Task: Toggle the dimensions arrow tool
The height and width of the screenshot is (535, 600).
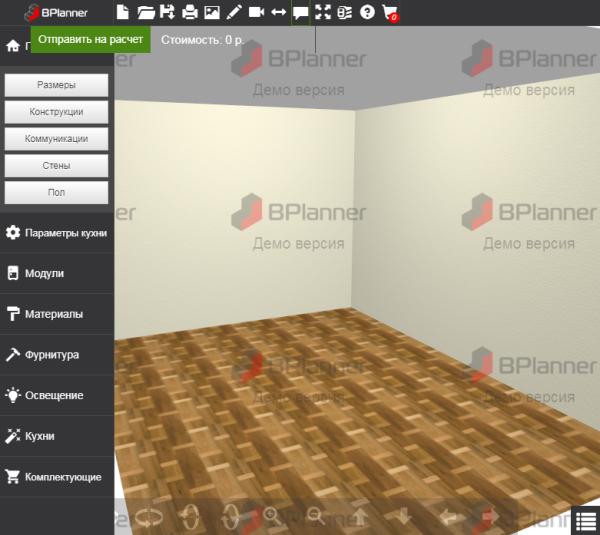Action: [278, 13]
